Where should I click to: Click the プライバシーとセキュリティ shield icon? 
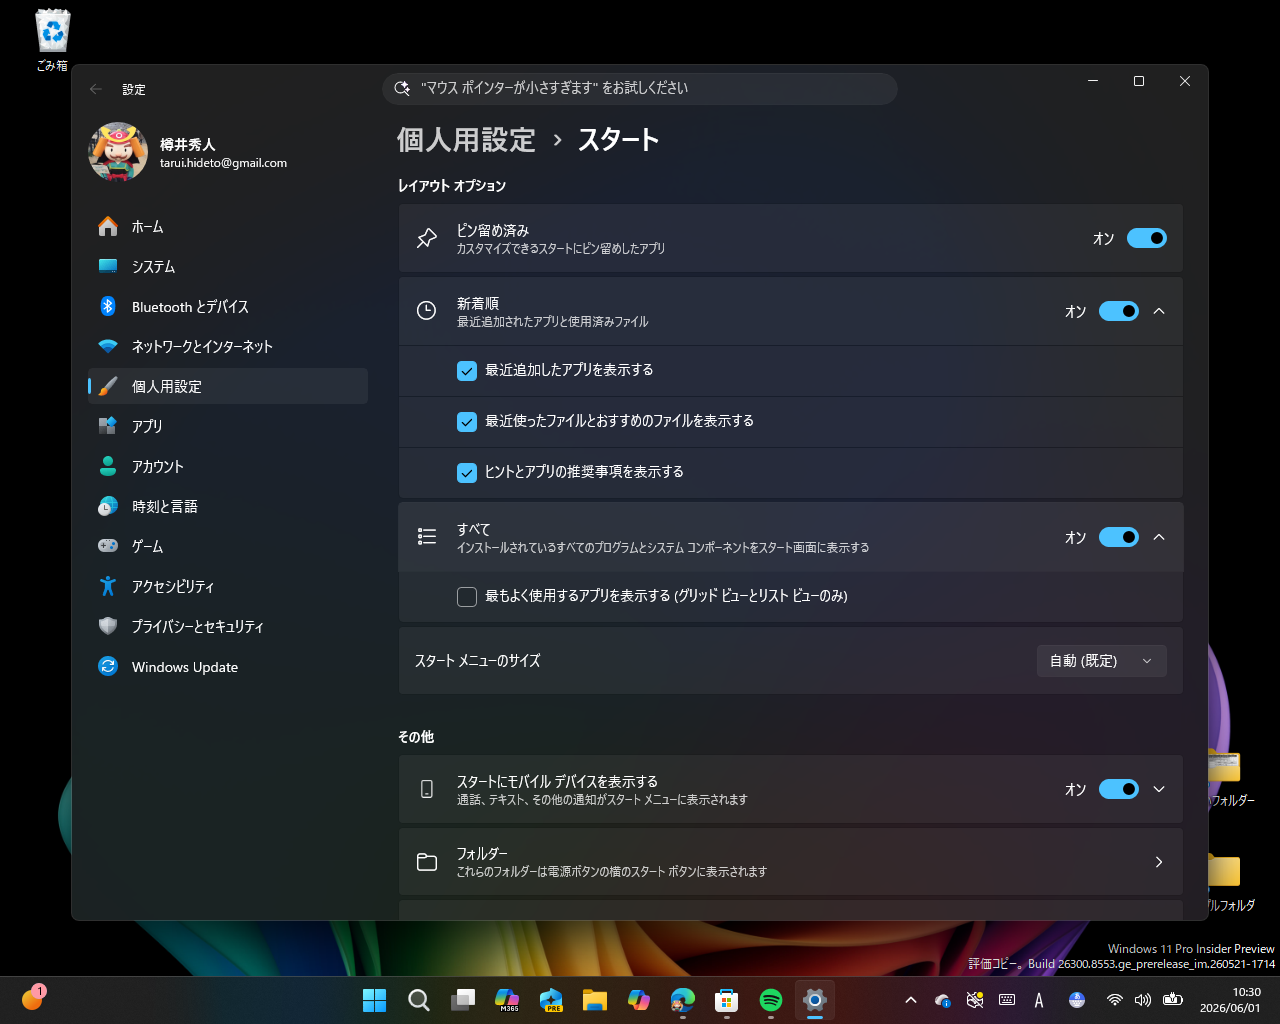(108, 626)
